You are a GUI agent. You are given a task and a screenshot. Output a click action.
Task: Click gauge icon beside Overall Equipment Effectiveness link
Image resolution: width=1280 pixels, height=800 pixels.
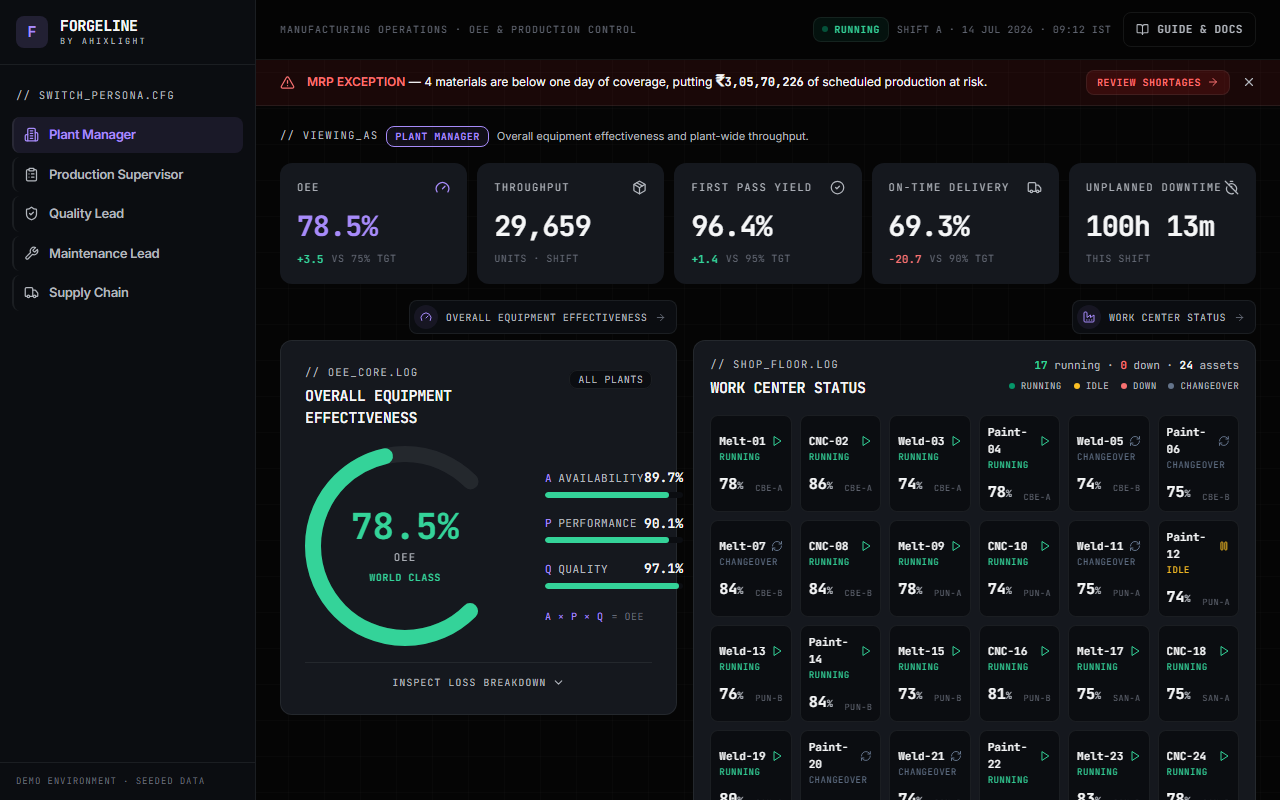(x=426, y=317)
